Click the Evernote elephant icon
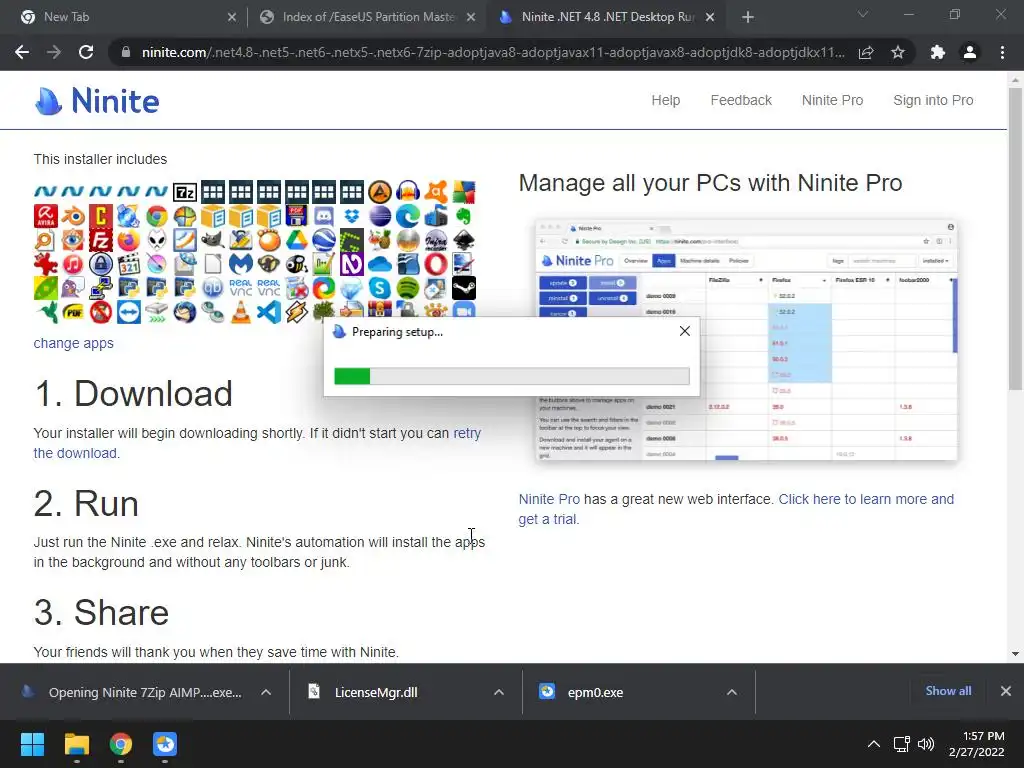Image resolution: width=1024 pixels, height=768 pixels. [x=464, y=216]
